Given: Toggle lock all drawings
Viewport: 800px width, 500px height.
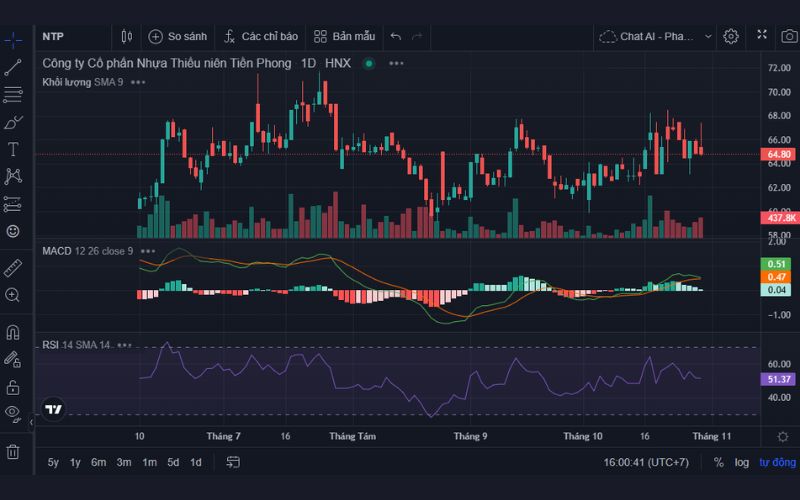Looking at the screenshot, I should coord(13,386).
